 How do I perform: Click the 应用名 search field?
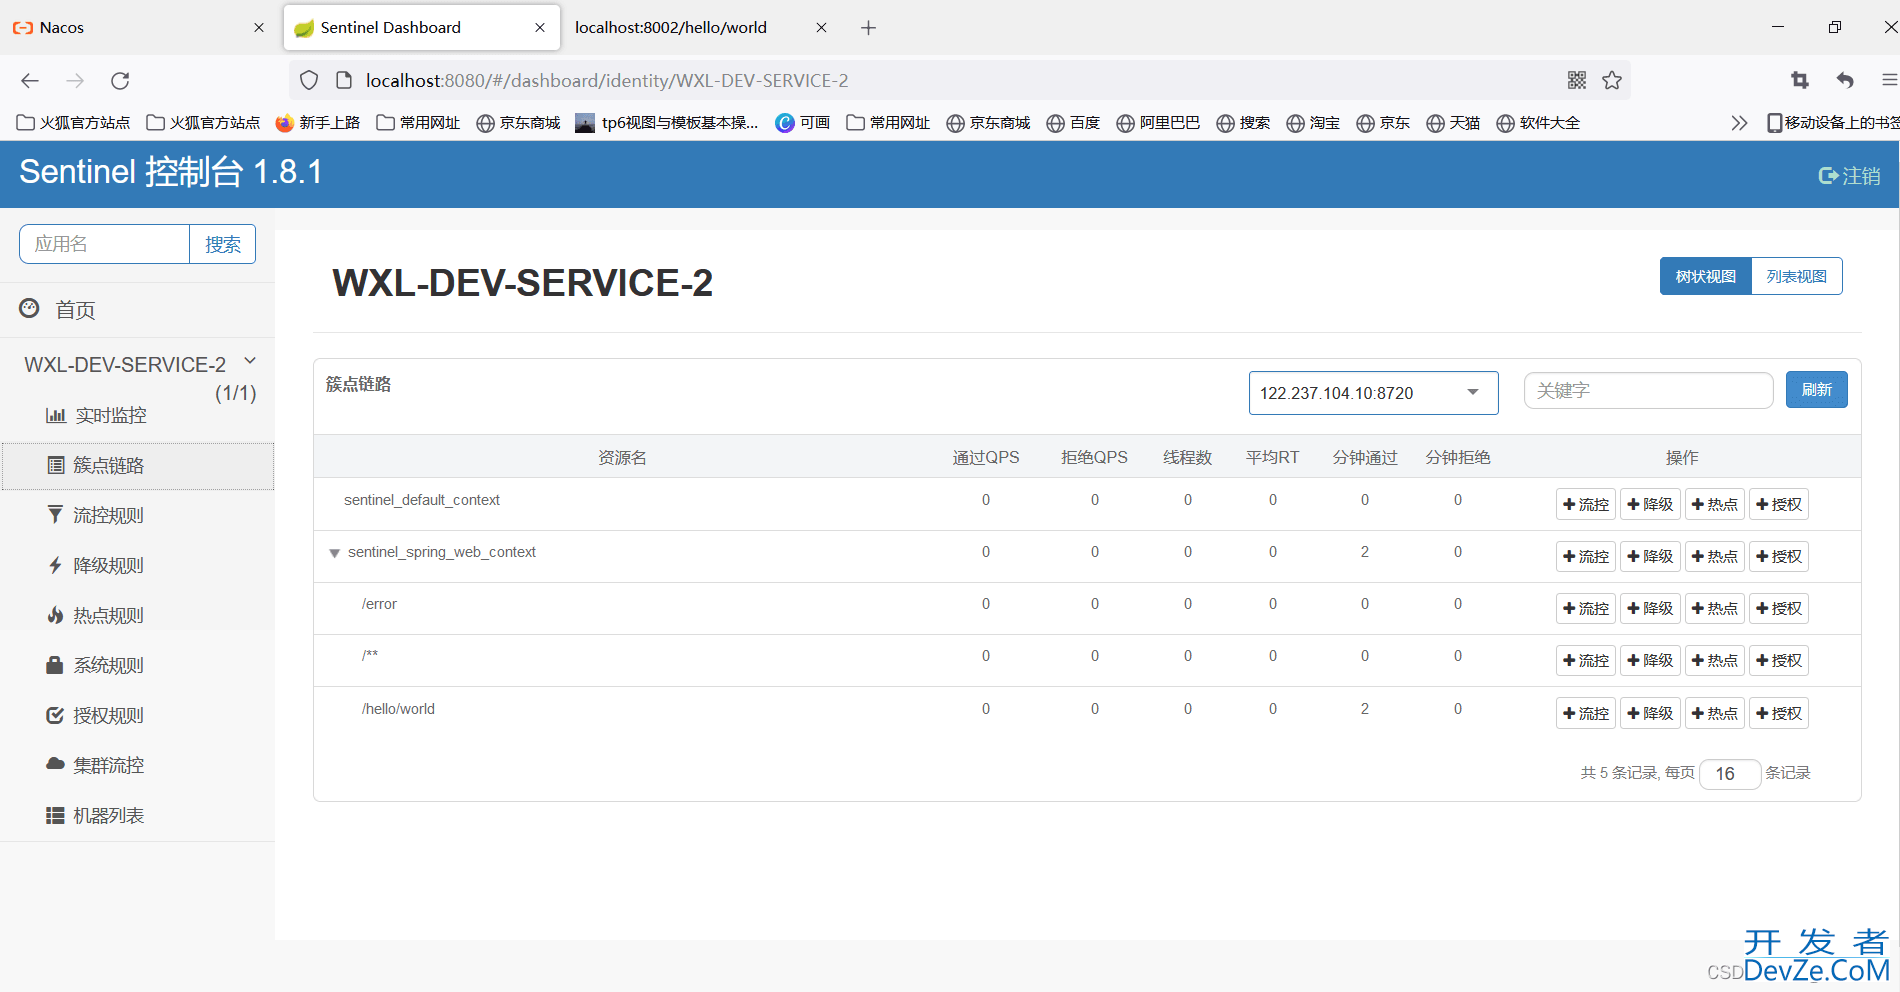coord(105,244)
